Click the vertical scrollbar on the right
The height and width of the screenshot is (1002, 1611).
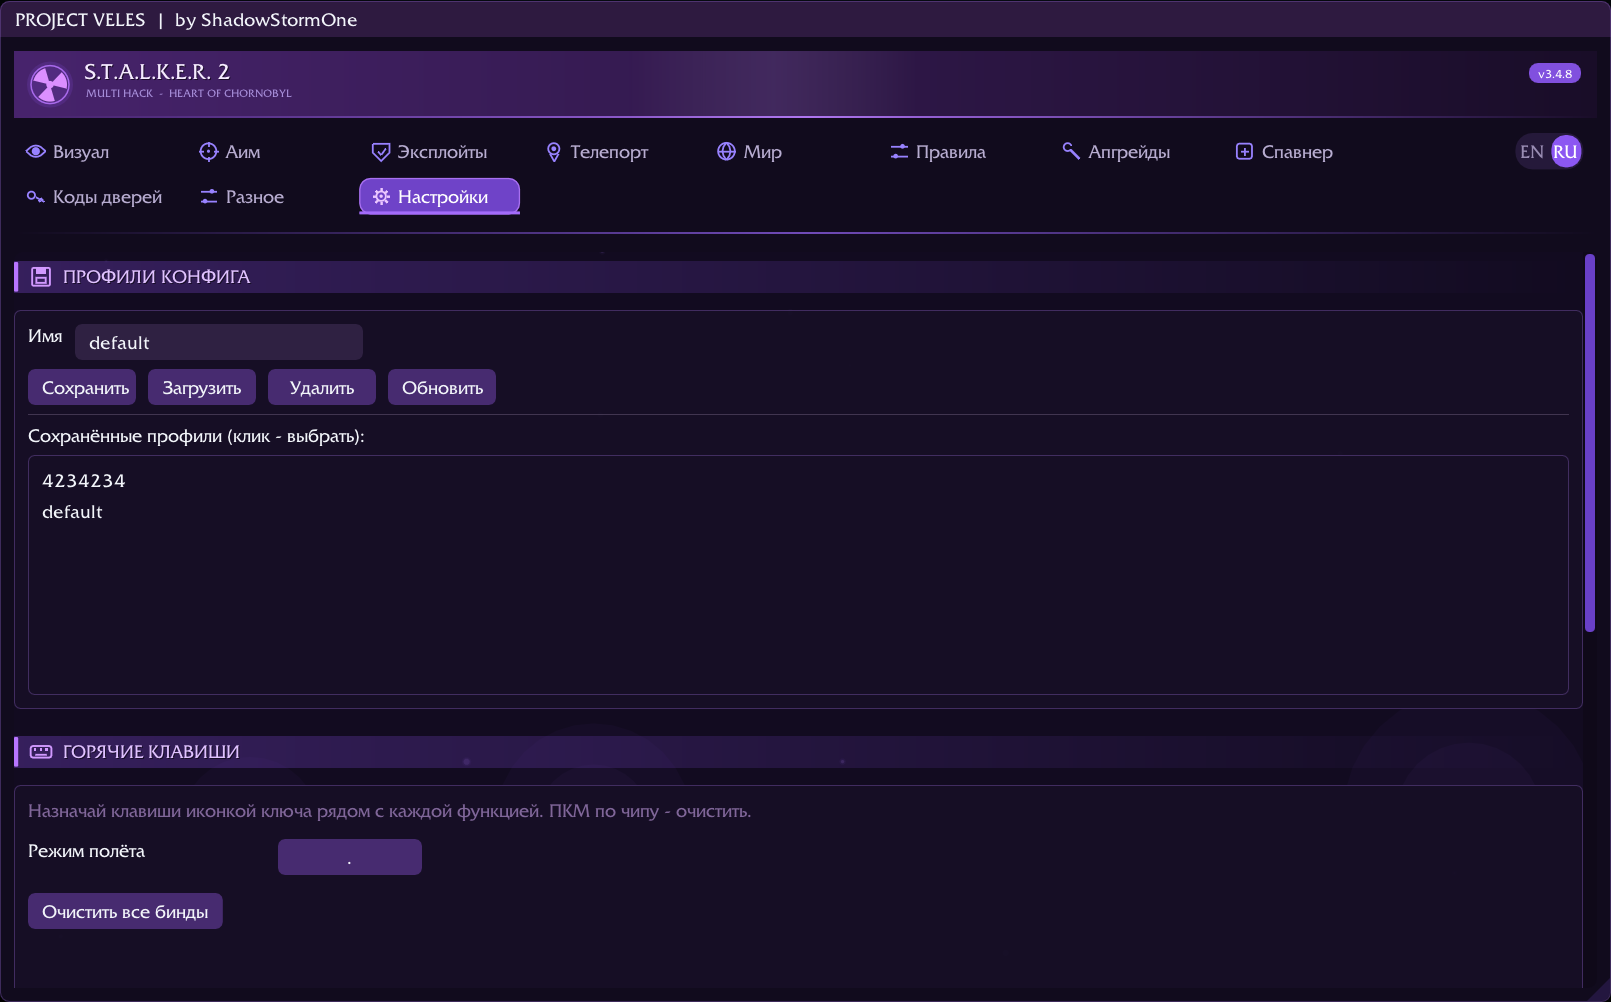click(1590, 443)
